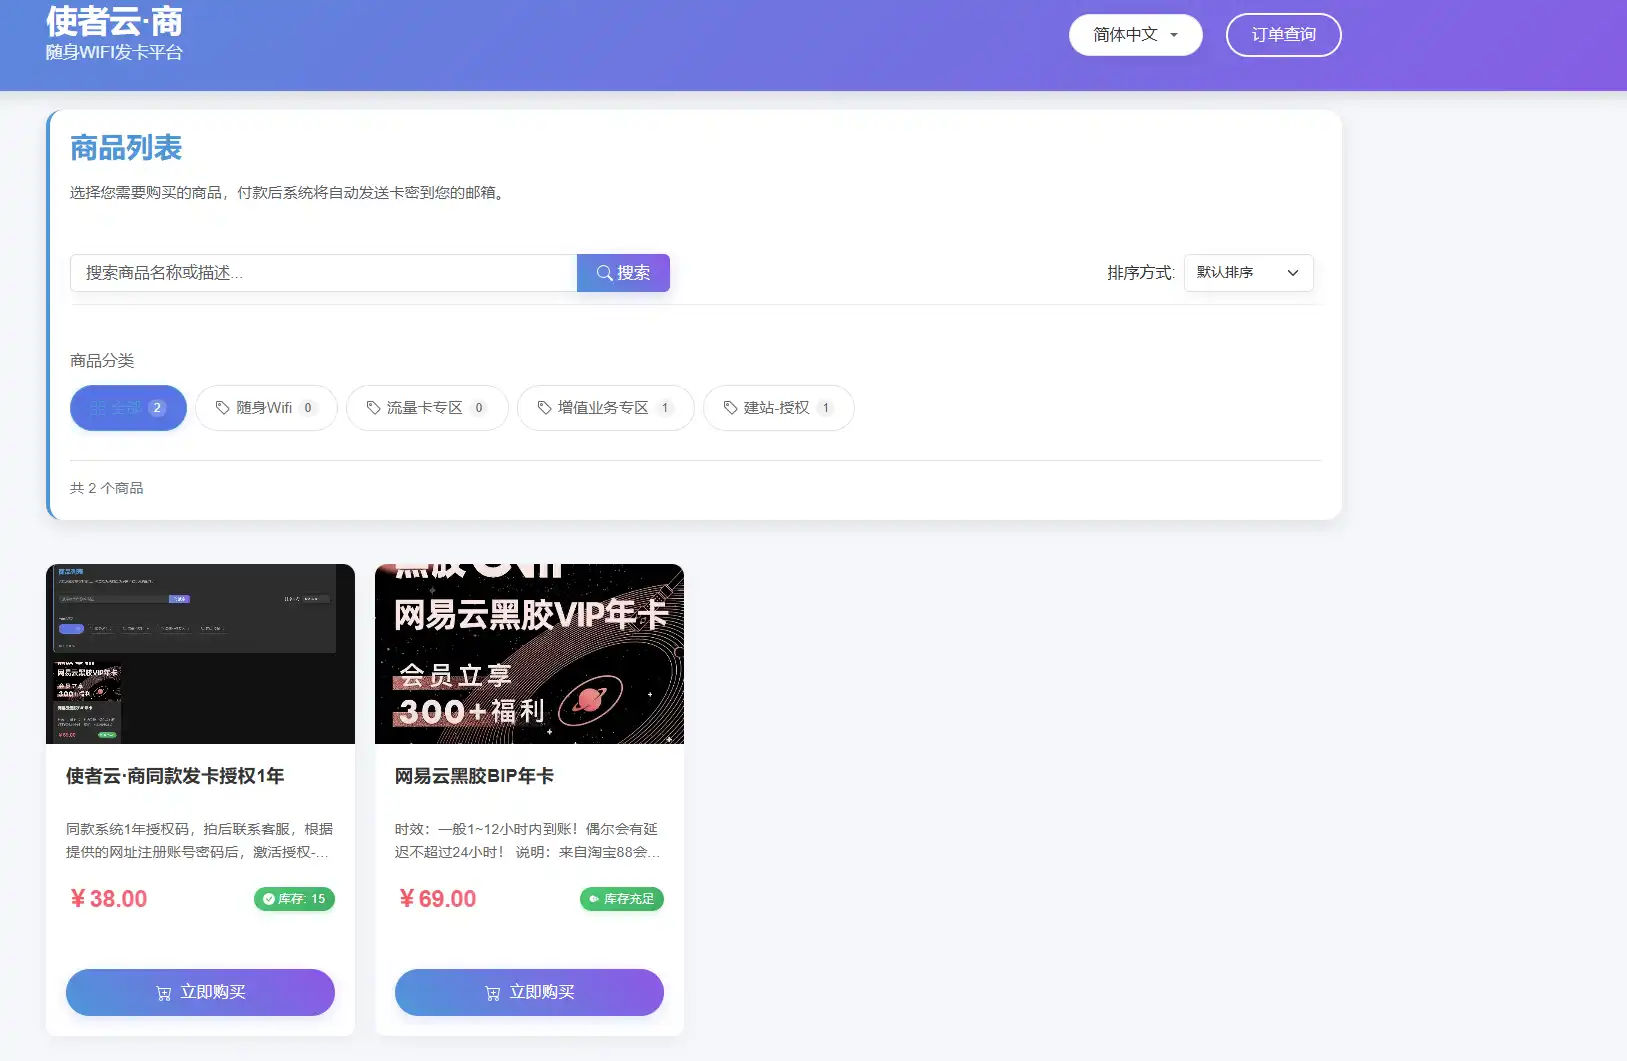Click the tag icon beside 流量卡专区 category

(372, 407)
